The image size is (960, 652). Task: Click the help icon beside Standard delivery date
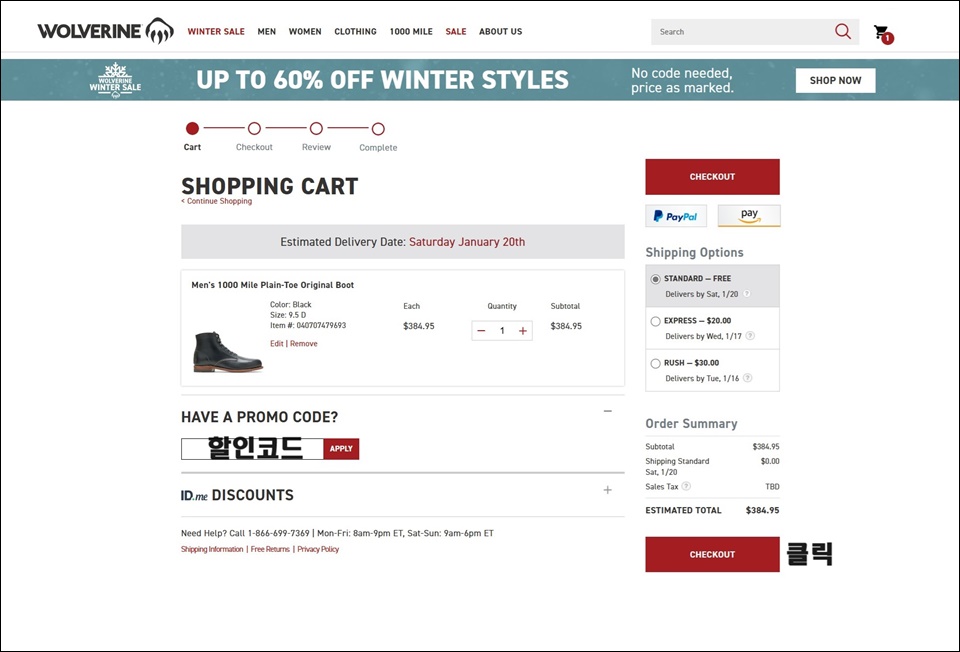(747, 294)
